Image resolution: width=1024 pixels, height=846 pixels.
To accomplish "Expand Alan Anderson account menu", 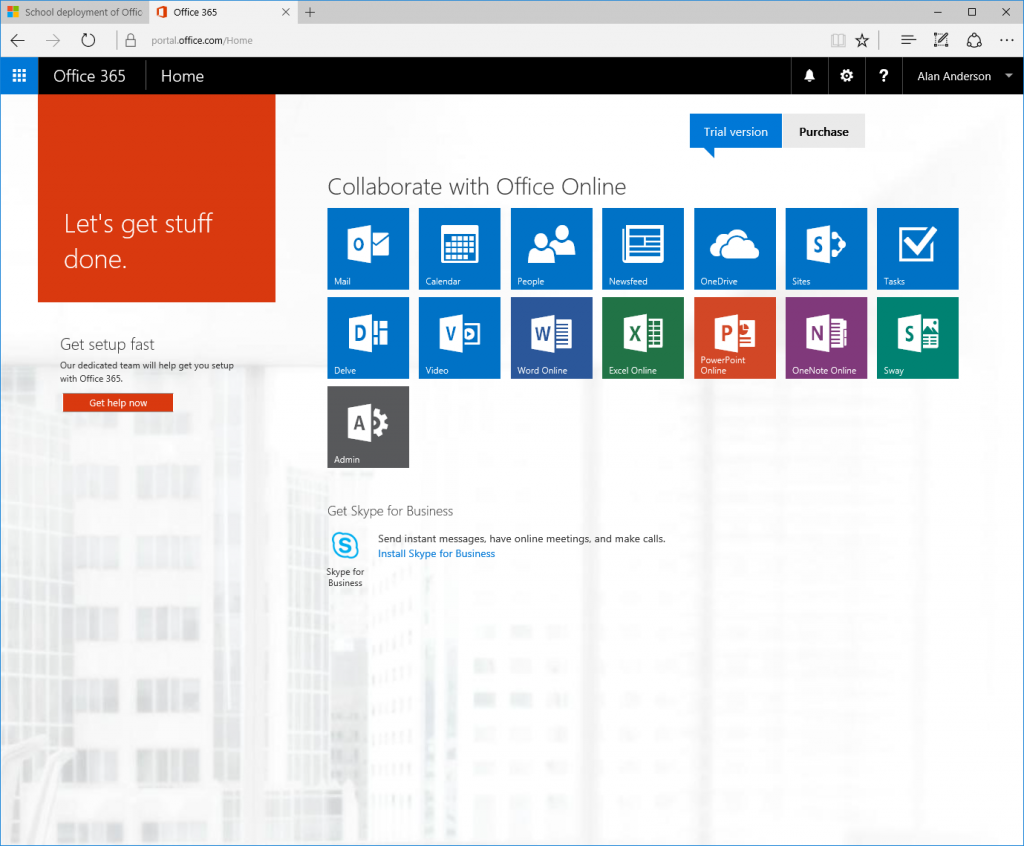I will pyautogui.click(x=963, y=76).
